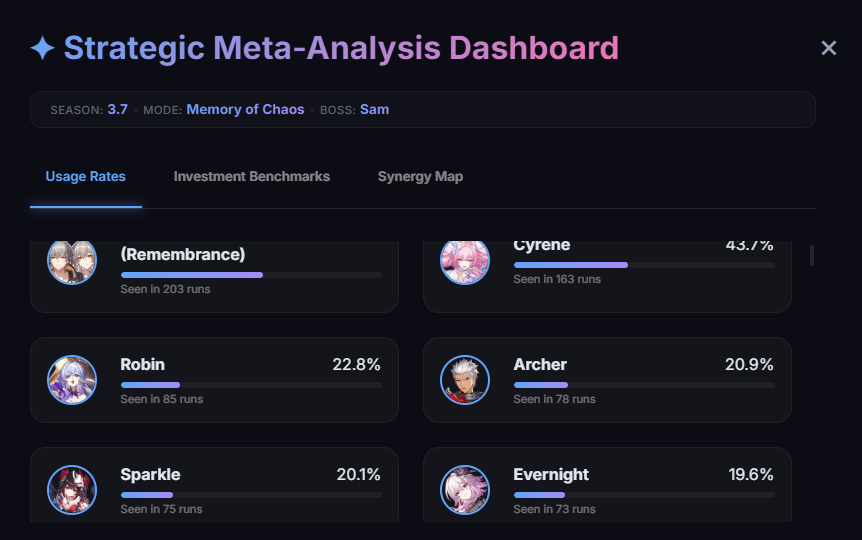Click Cyrene's usage progress bar
Image resolution: width=862 pixels, height=540 pixels.
point(643,265)
